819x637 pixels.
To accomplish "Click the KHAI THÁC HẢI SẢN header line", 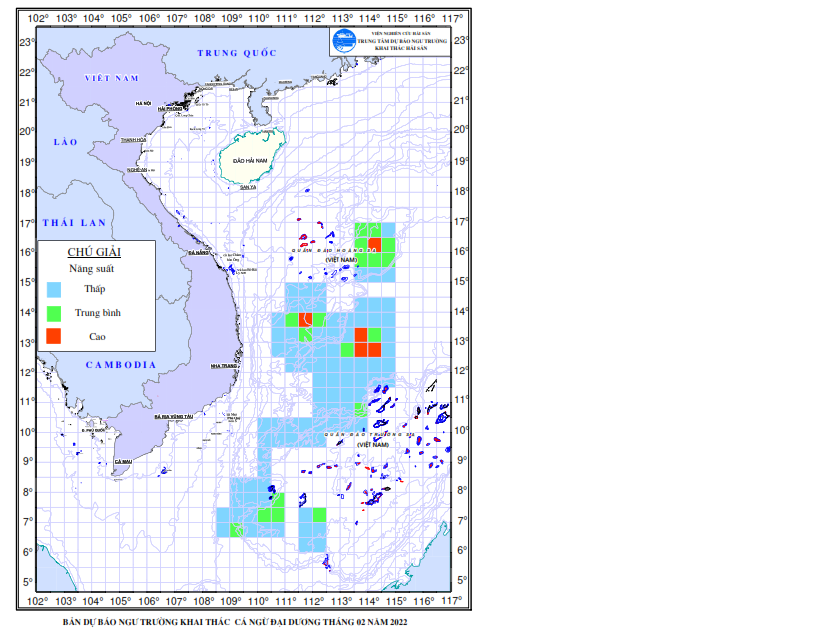I will (x=401, y=48).
